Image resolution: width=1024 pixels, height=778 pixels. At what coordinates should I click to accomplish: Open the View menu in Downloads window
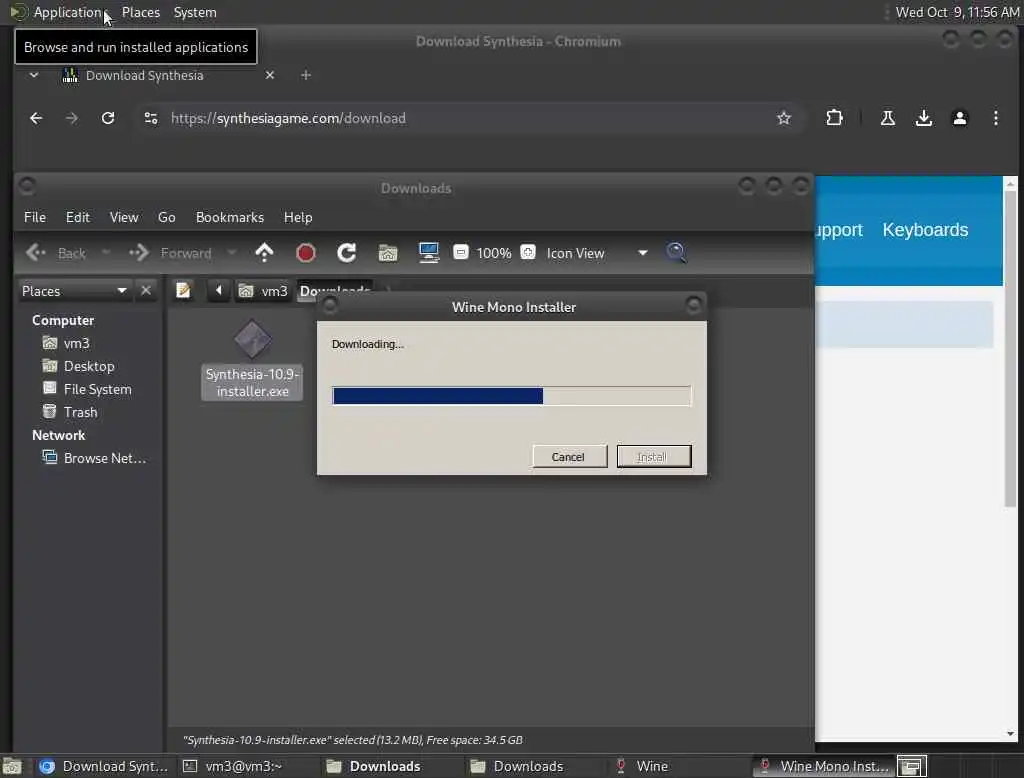pyautogui.click(x=123, y=218)
